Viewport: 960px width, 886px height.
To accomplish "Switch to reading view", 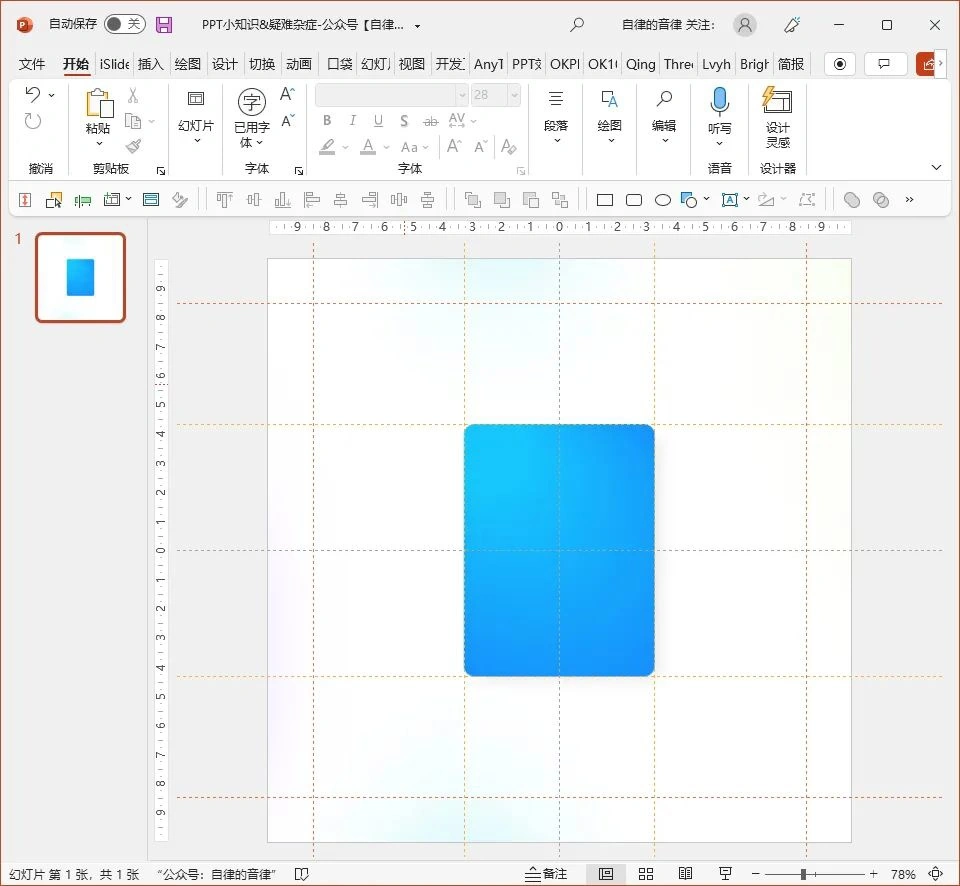I will point(685,874).
